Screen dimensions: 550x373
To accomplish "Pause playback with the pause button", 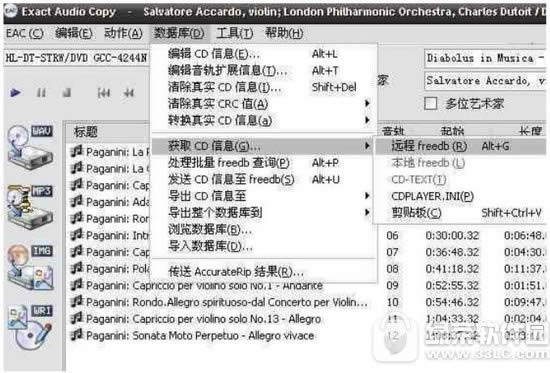I will (41, 93).
